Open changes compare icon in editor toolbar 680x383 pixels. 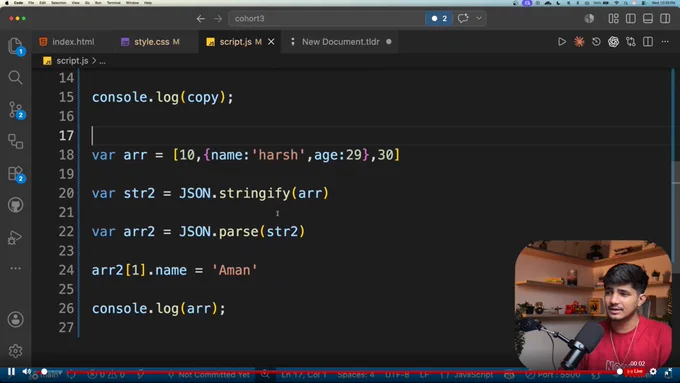[x=631, y=42]
